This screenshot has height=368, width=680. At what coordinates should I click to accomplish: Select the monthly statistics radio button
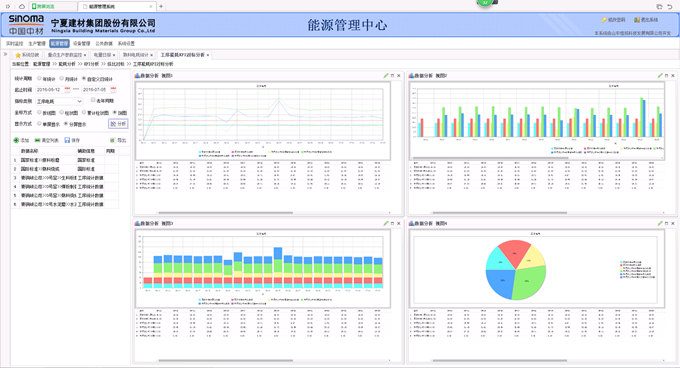pos(62,78)
